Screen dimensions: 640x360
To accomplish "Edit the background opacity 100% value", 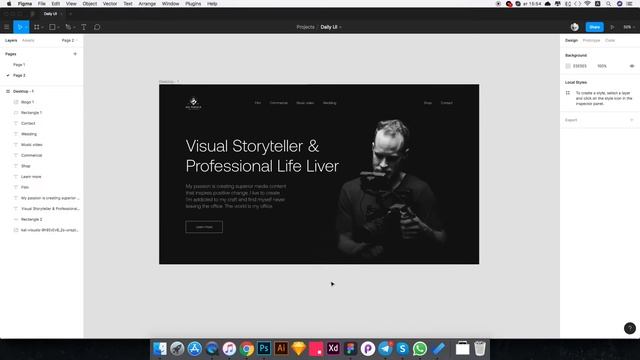I will click(602, 66).
